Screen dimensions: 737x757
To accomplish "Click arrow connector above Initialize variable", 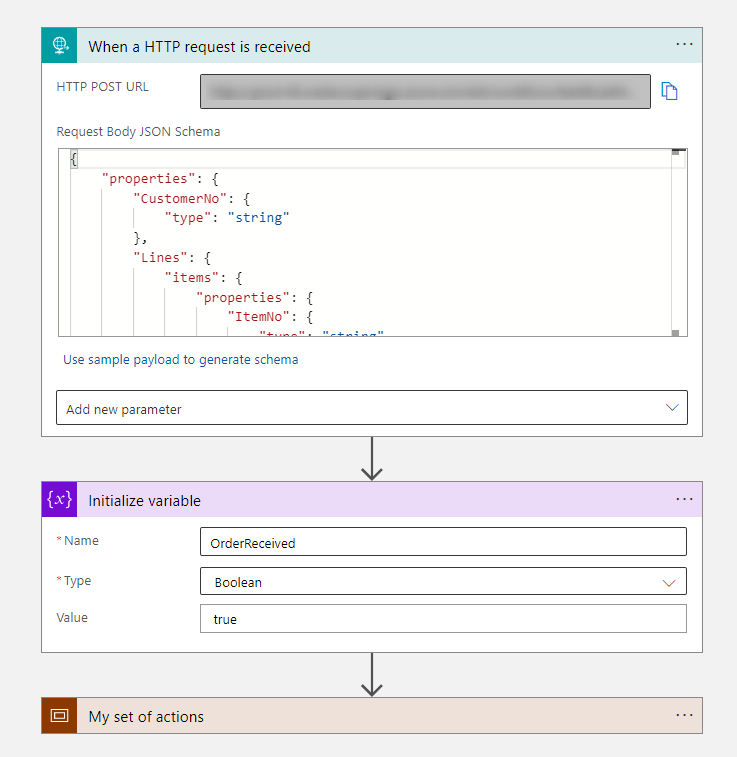I will click(x=372, y=459).
